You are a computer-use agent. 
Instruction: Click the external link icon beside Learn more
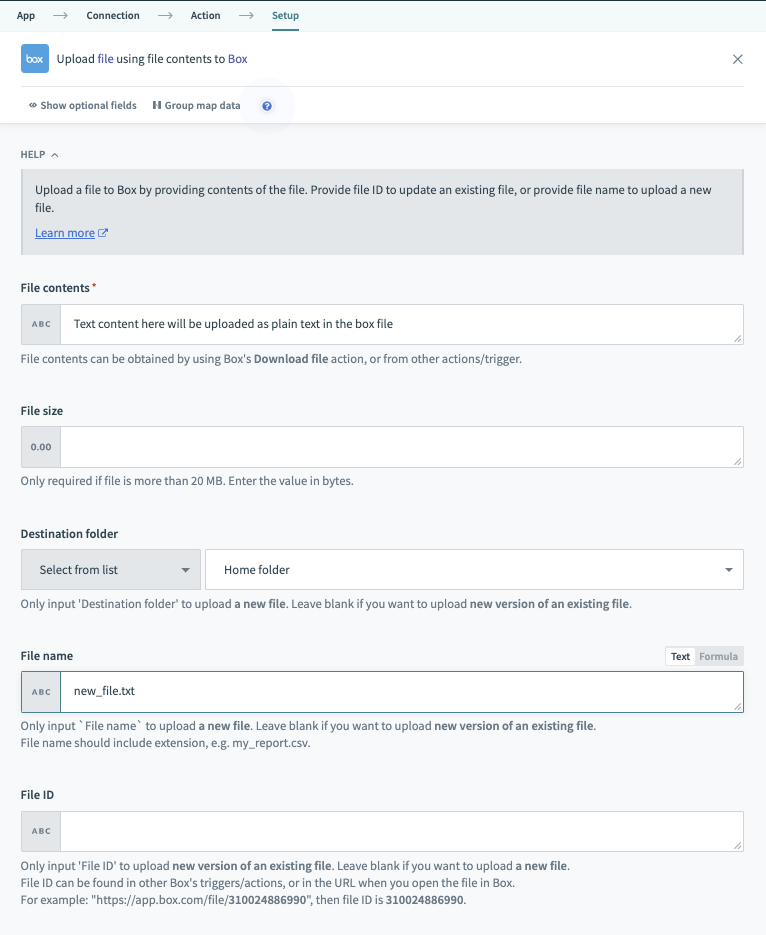tap(103, 234)
